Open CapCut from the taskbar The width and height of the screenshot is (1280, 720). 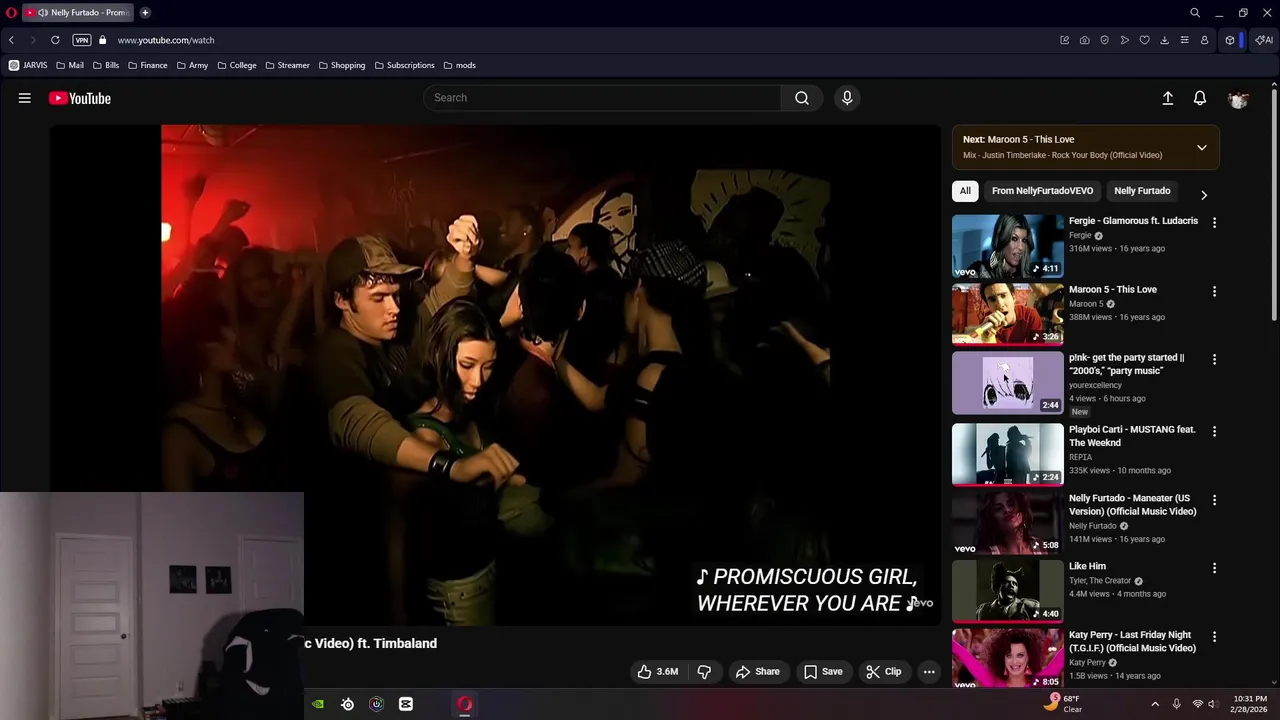point(405,704)
